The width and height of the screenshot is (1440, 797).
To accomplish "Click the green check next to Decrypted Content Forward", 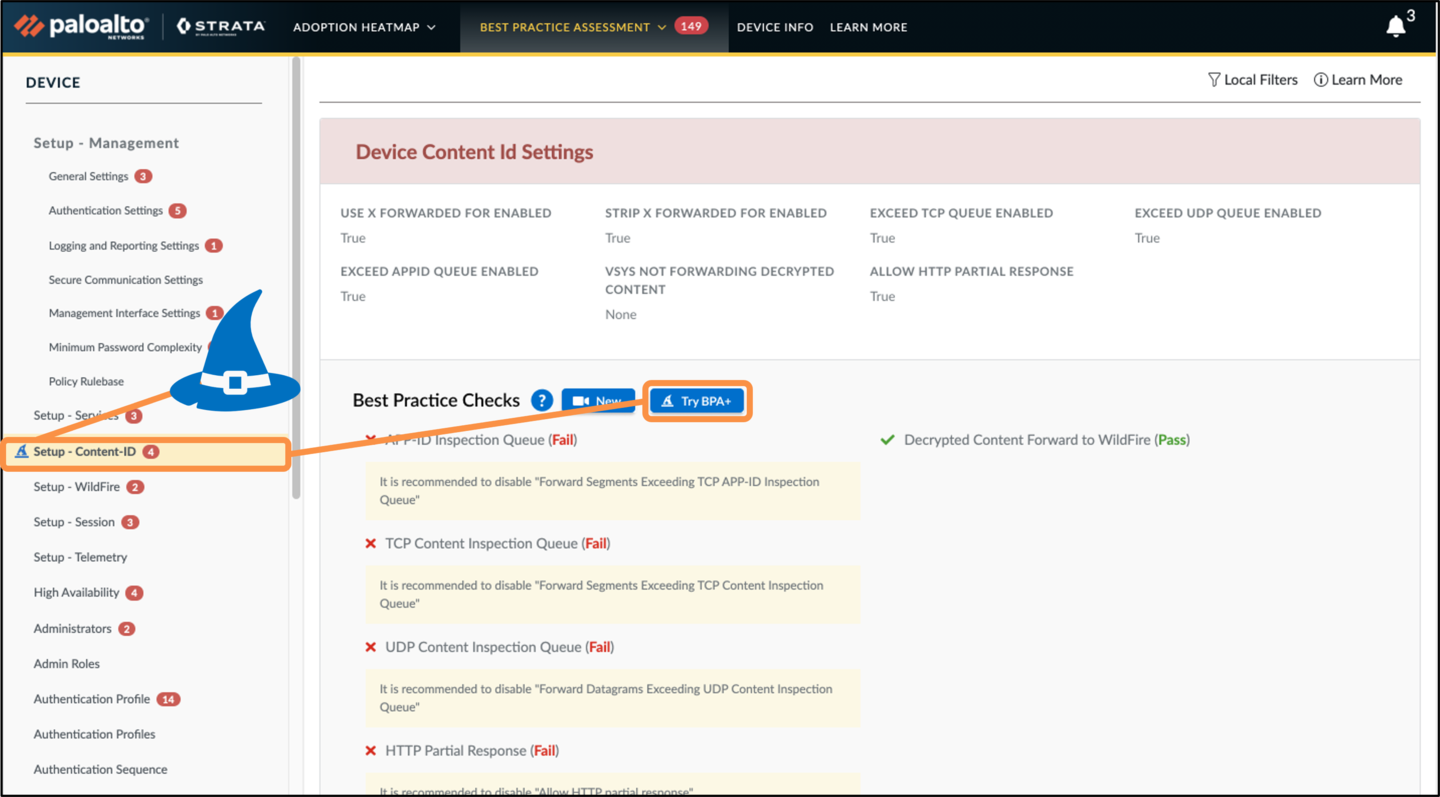I will 887,440.
